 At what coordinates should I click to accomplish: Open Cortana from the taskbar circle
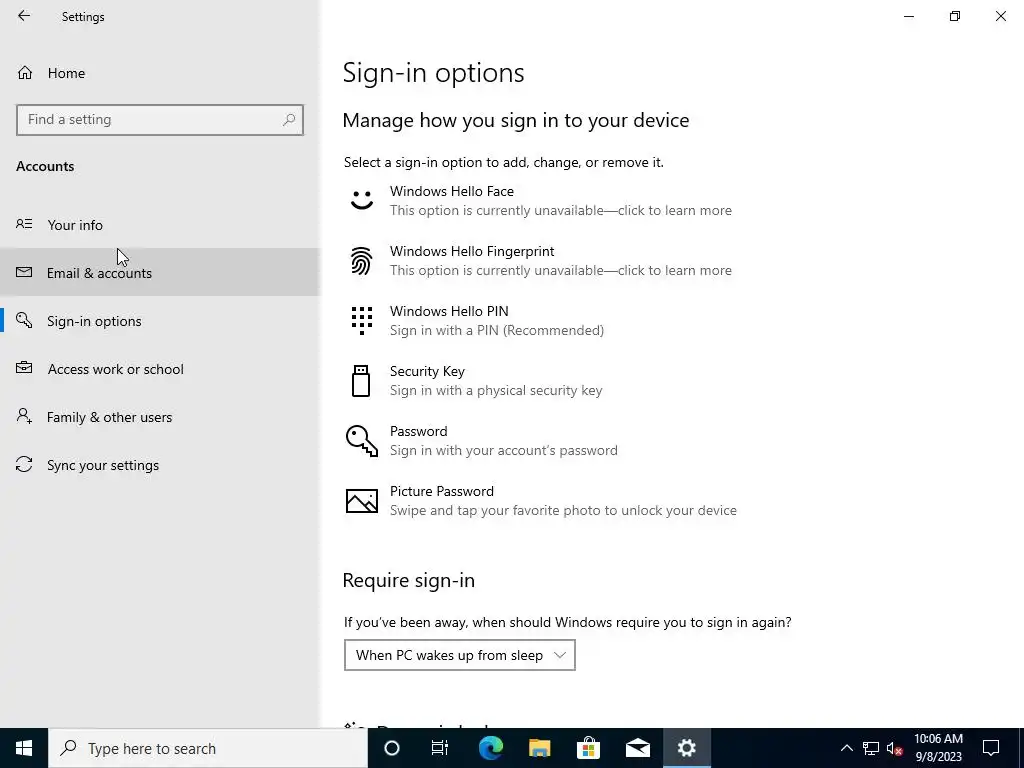pos(391,748)
